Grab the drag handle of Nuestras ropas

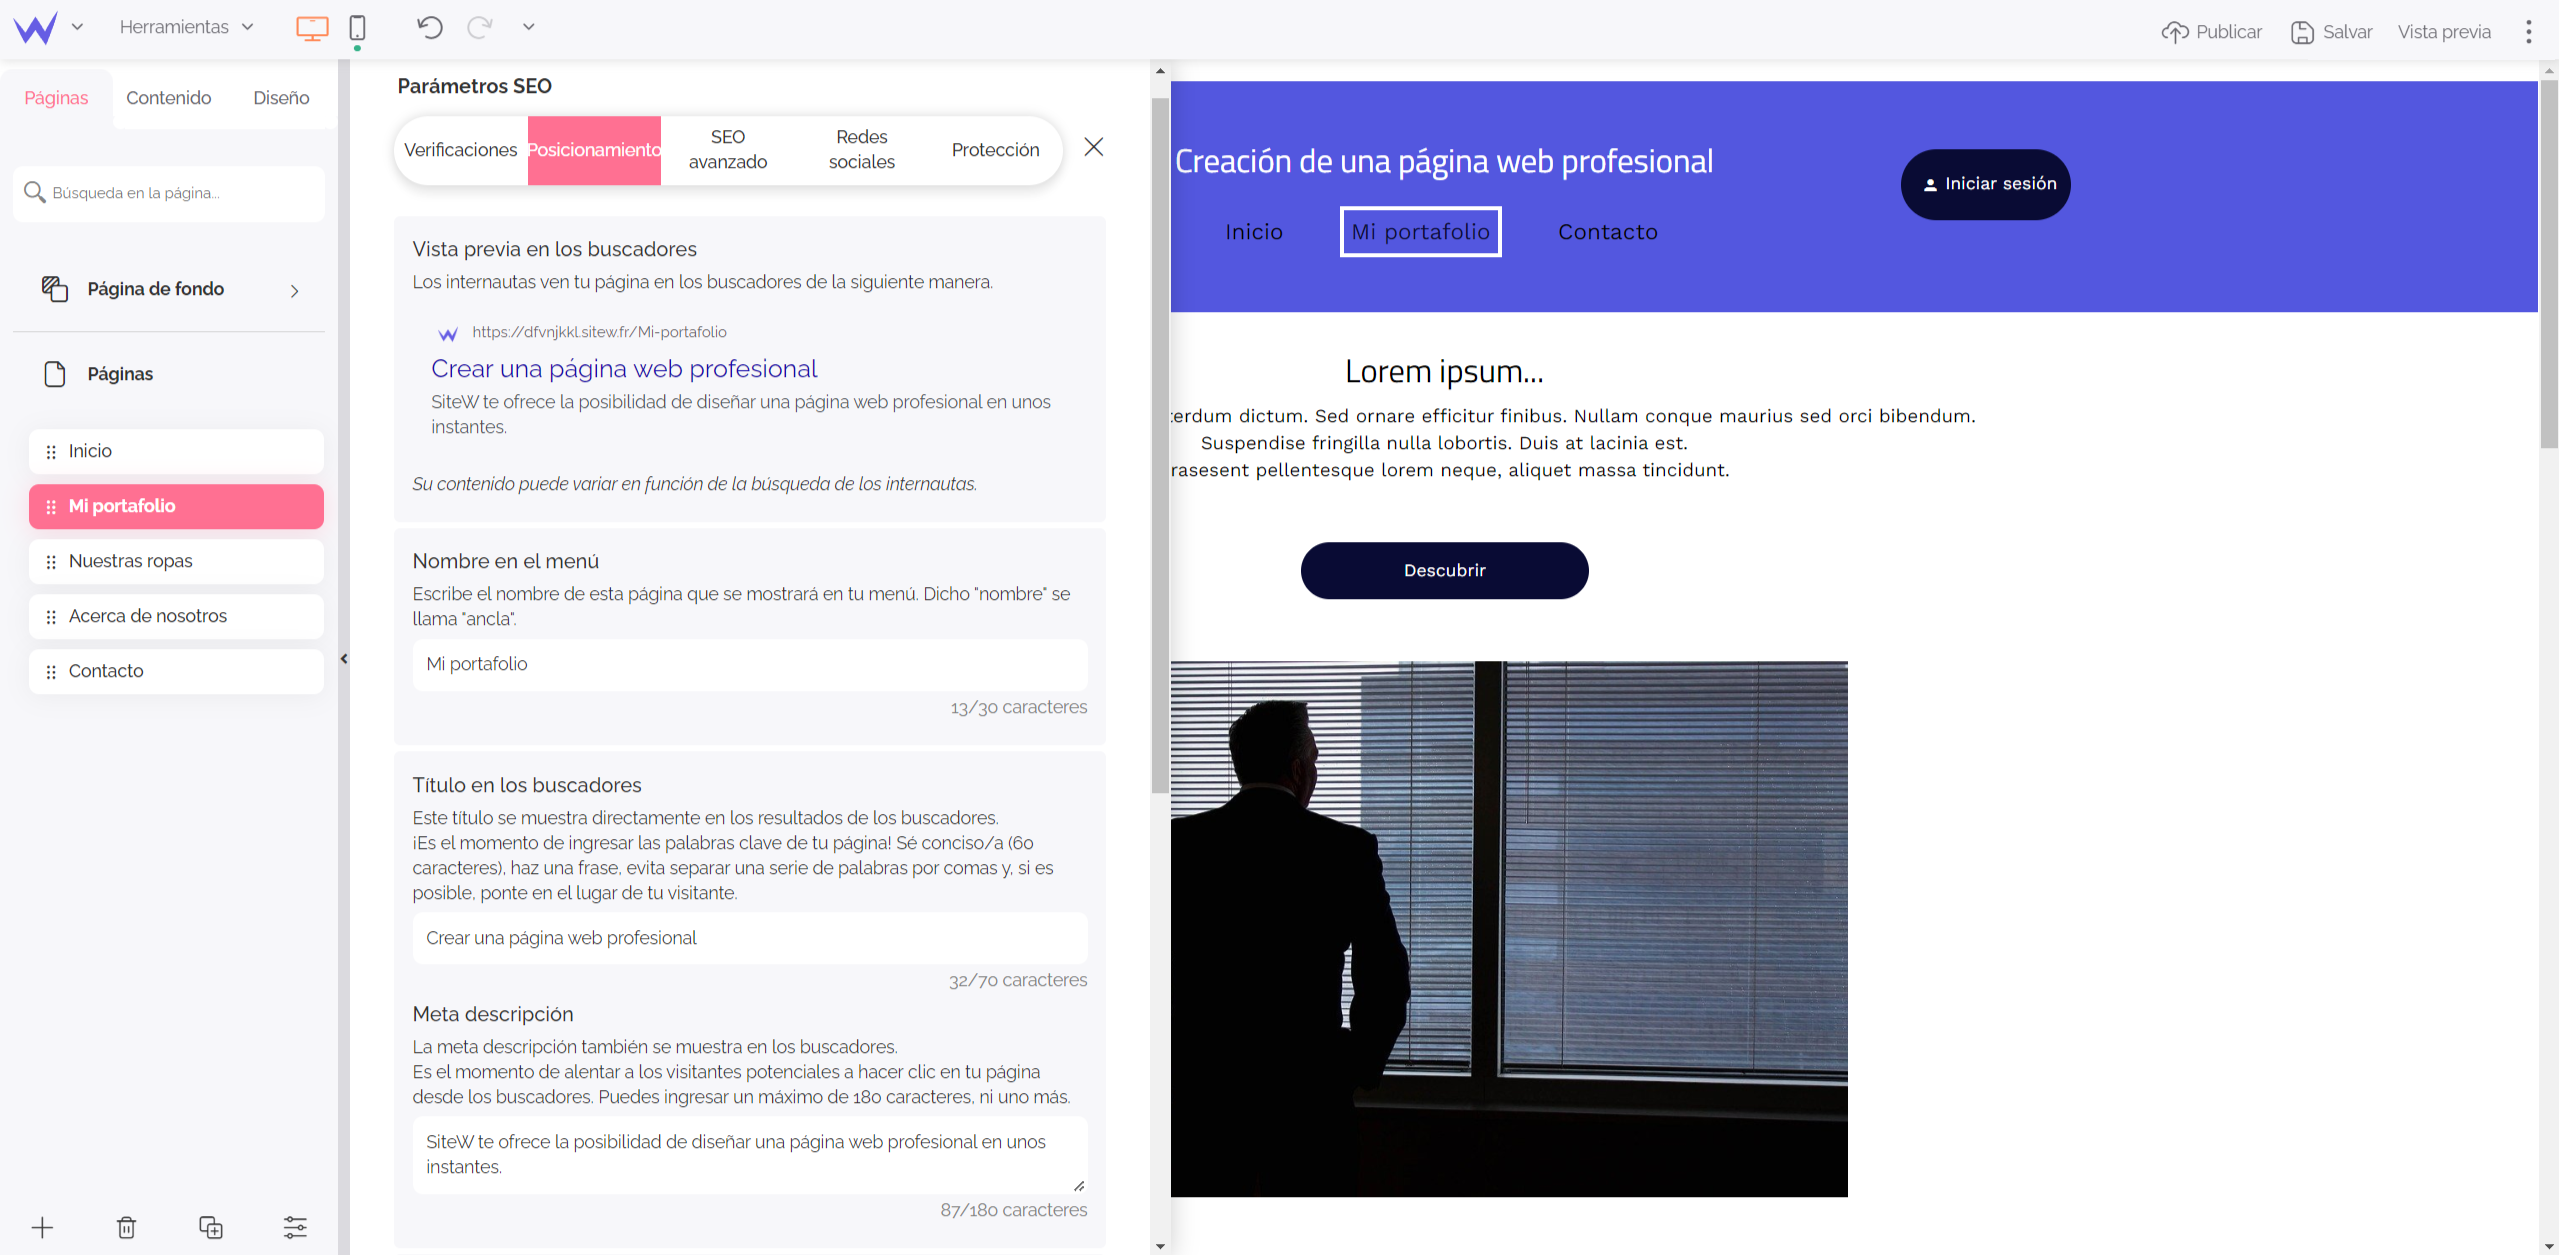(x=51, y=562)
